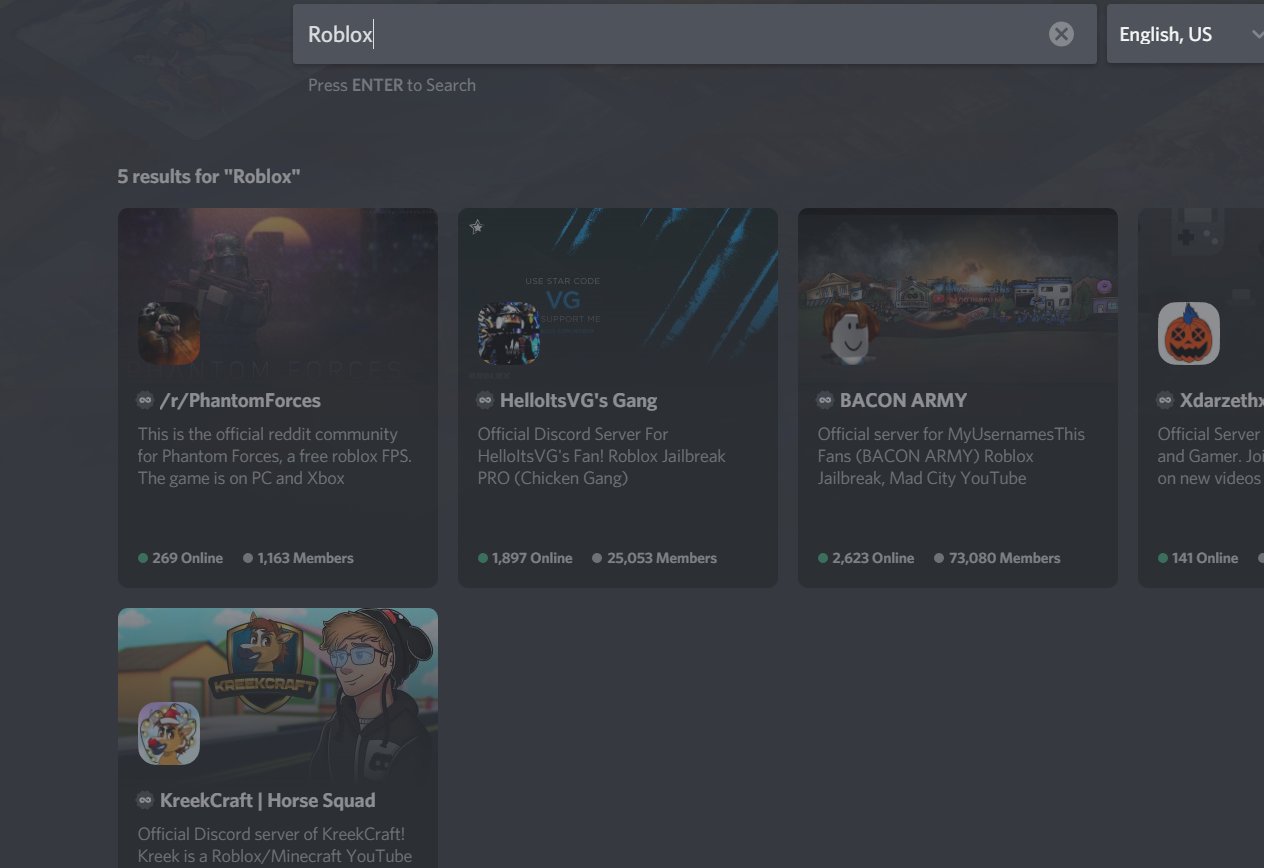Click '5 results for "Roblox"' heading
Image resolution: width=1264 pixels, height=868 pixels.
pos(209,176)
